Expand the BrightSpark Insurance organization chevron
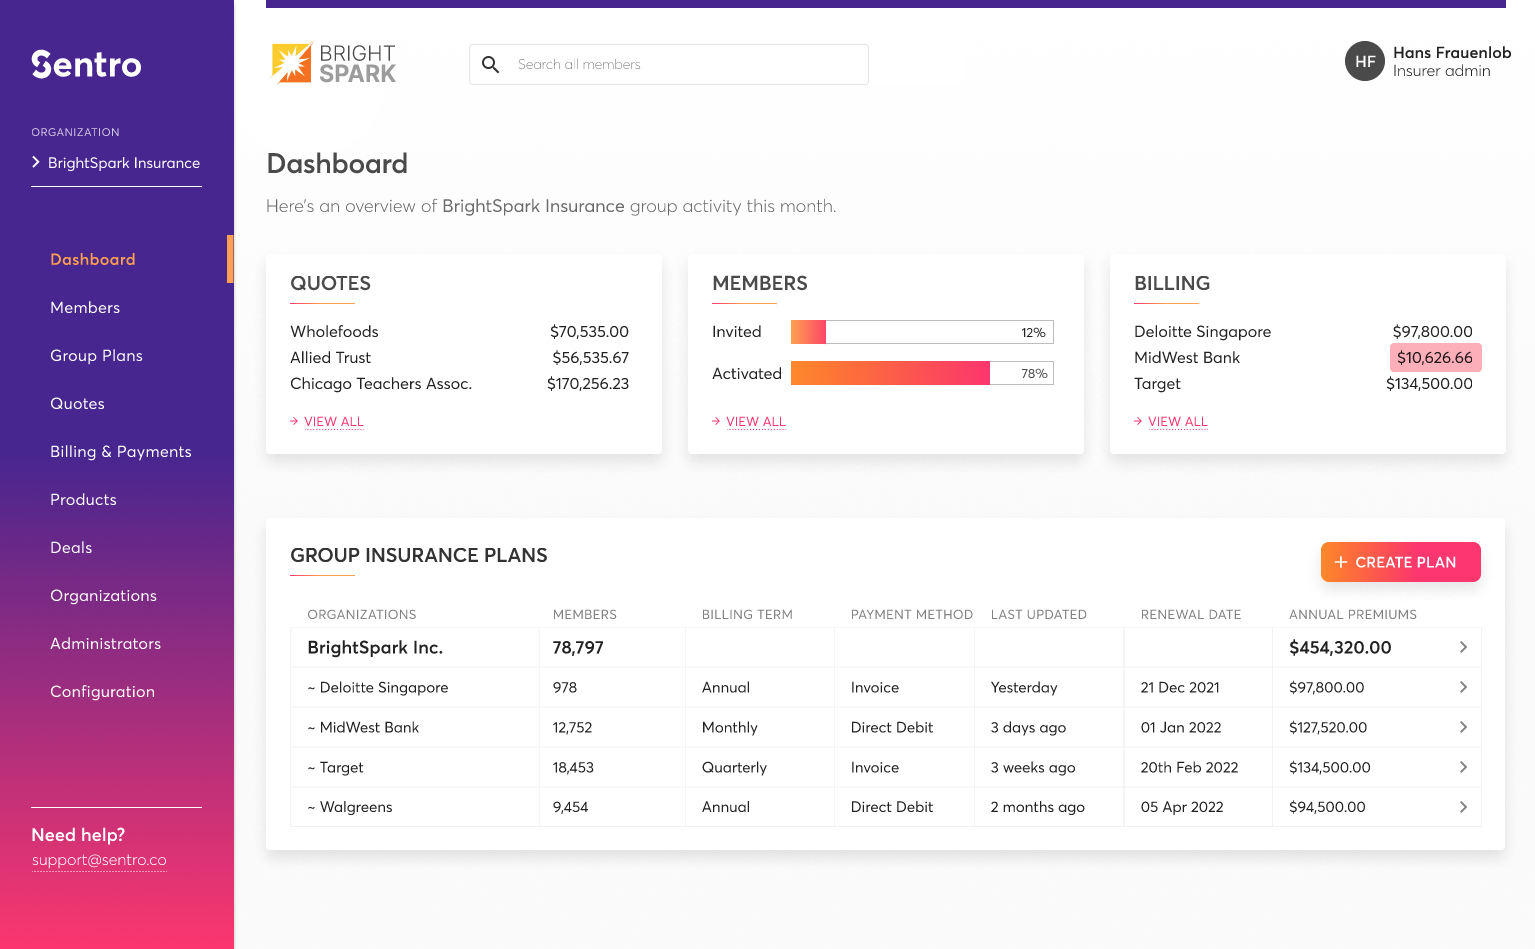Viewport: 1535px width, 949px height. tap(35, 162)
